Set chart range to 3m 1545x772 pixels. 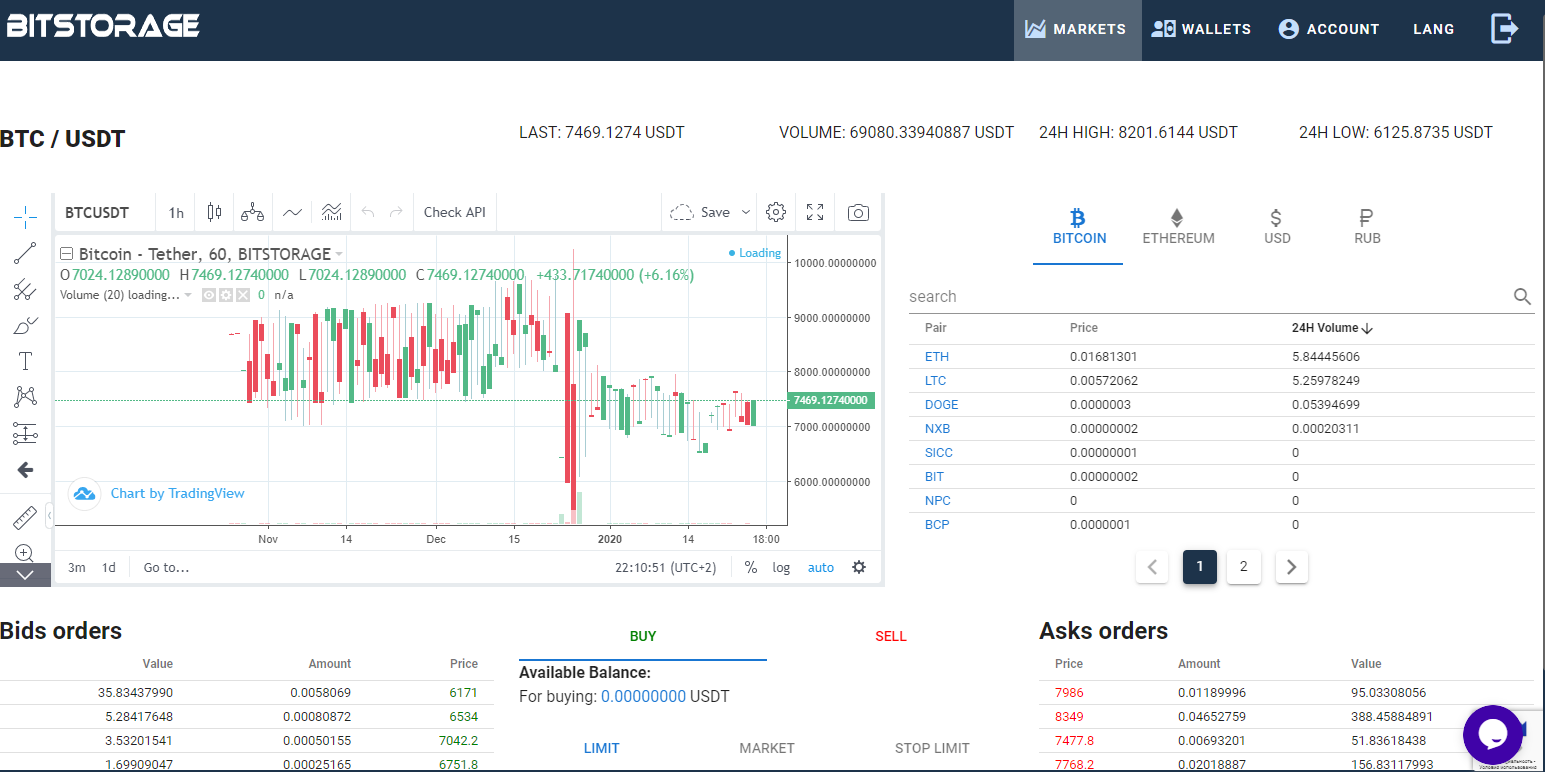point(76,567)
